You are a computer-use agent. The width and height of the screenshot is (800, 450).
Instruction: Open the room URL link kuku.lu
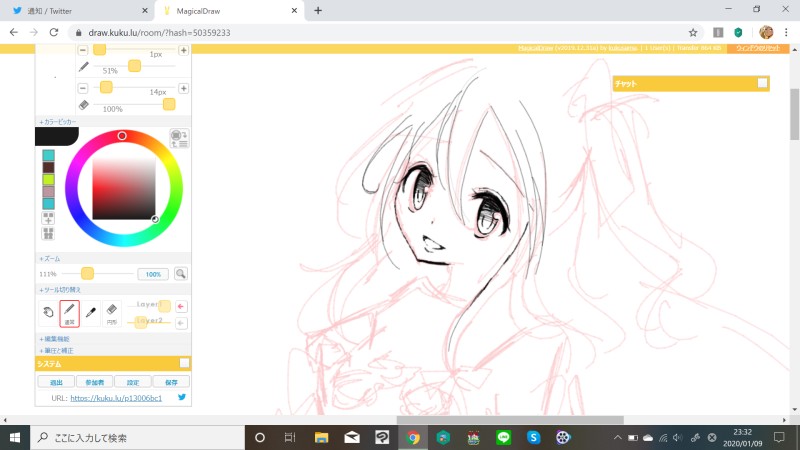click(116, 398)
